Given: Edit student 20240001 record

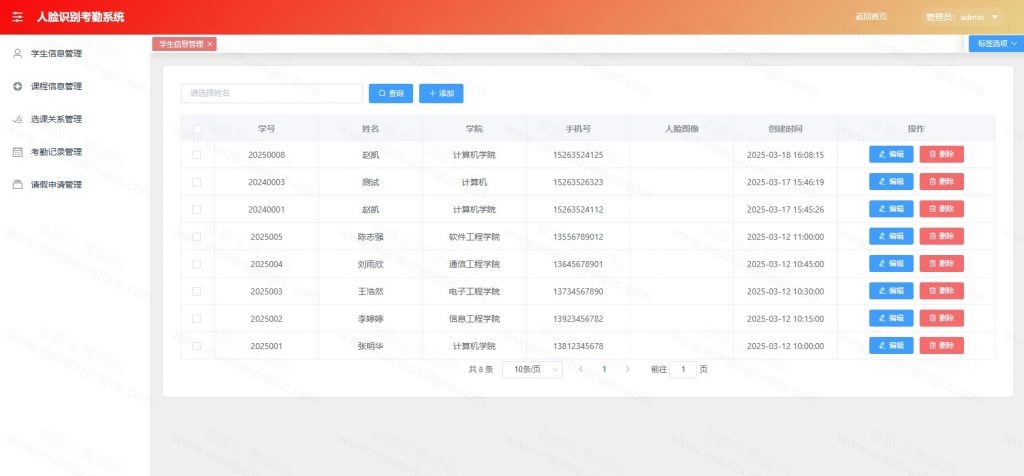Looking at the screenshot, I should click(891, 209).
